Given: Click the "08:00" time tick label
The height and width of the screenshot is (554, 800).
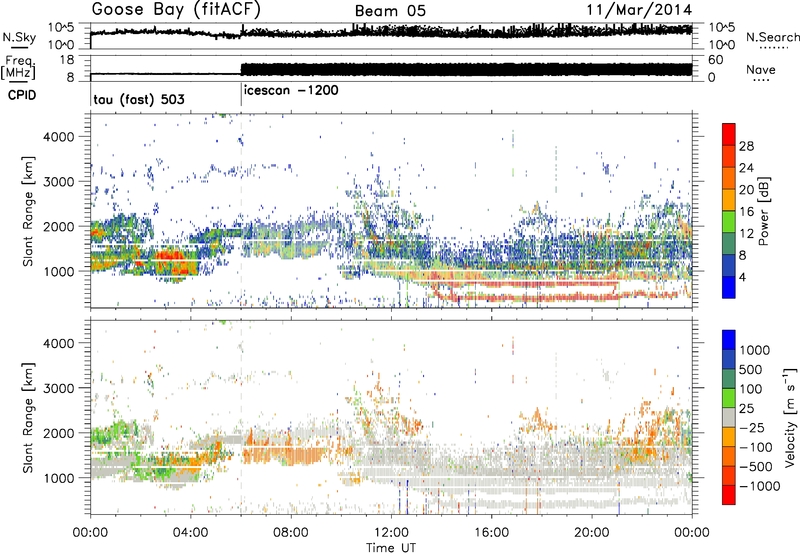Looking at the screenshot, I should (290, 533).
